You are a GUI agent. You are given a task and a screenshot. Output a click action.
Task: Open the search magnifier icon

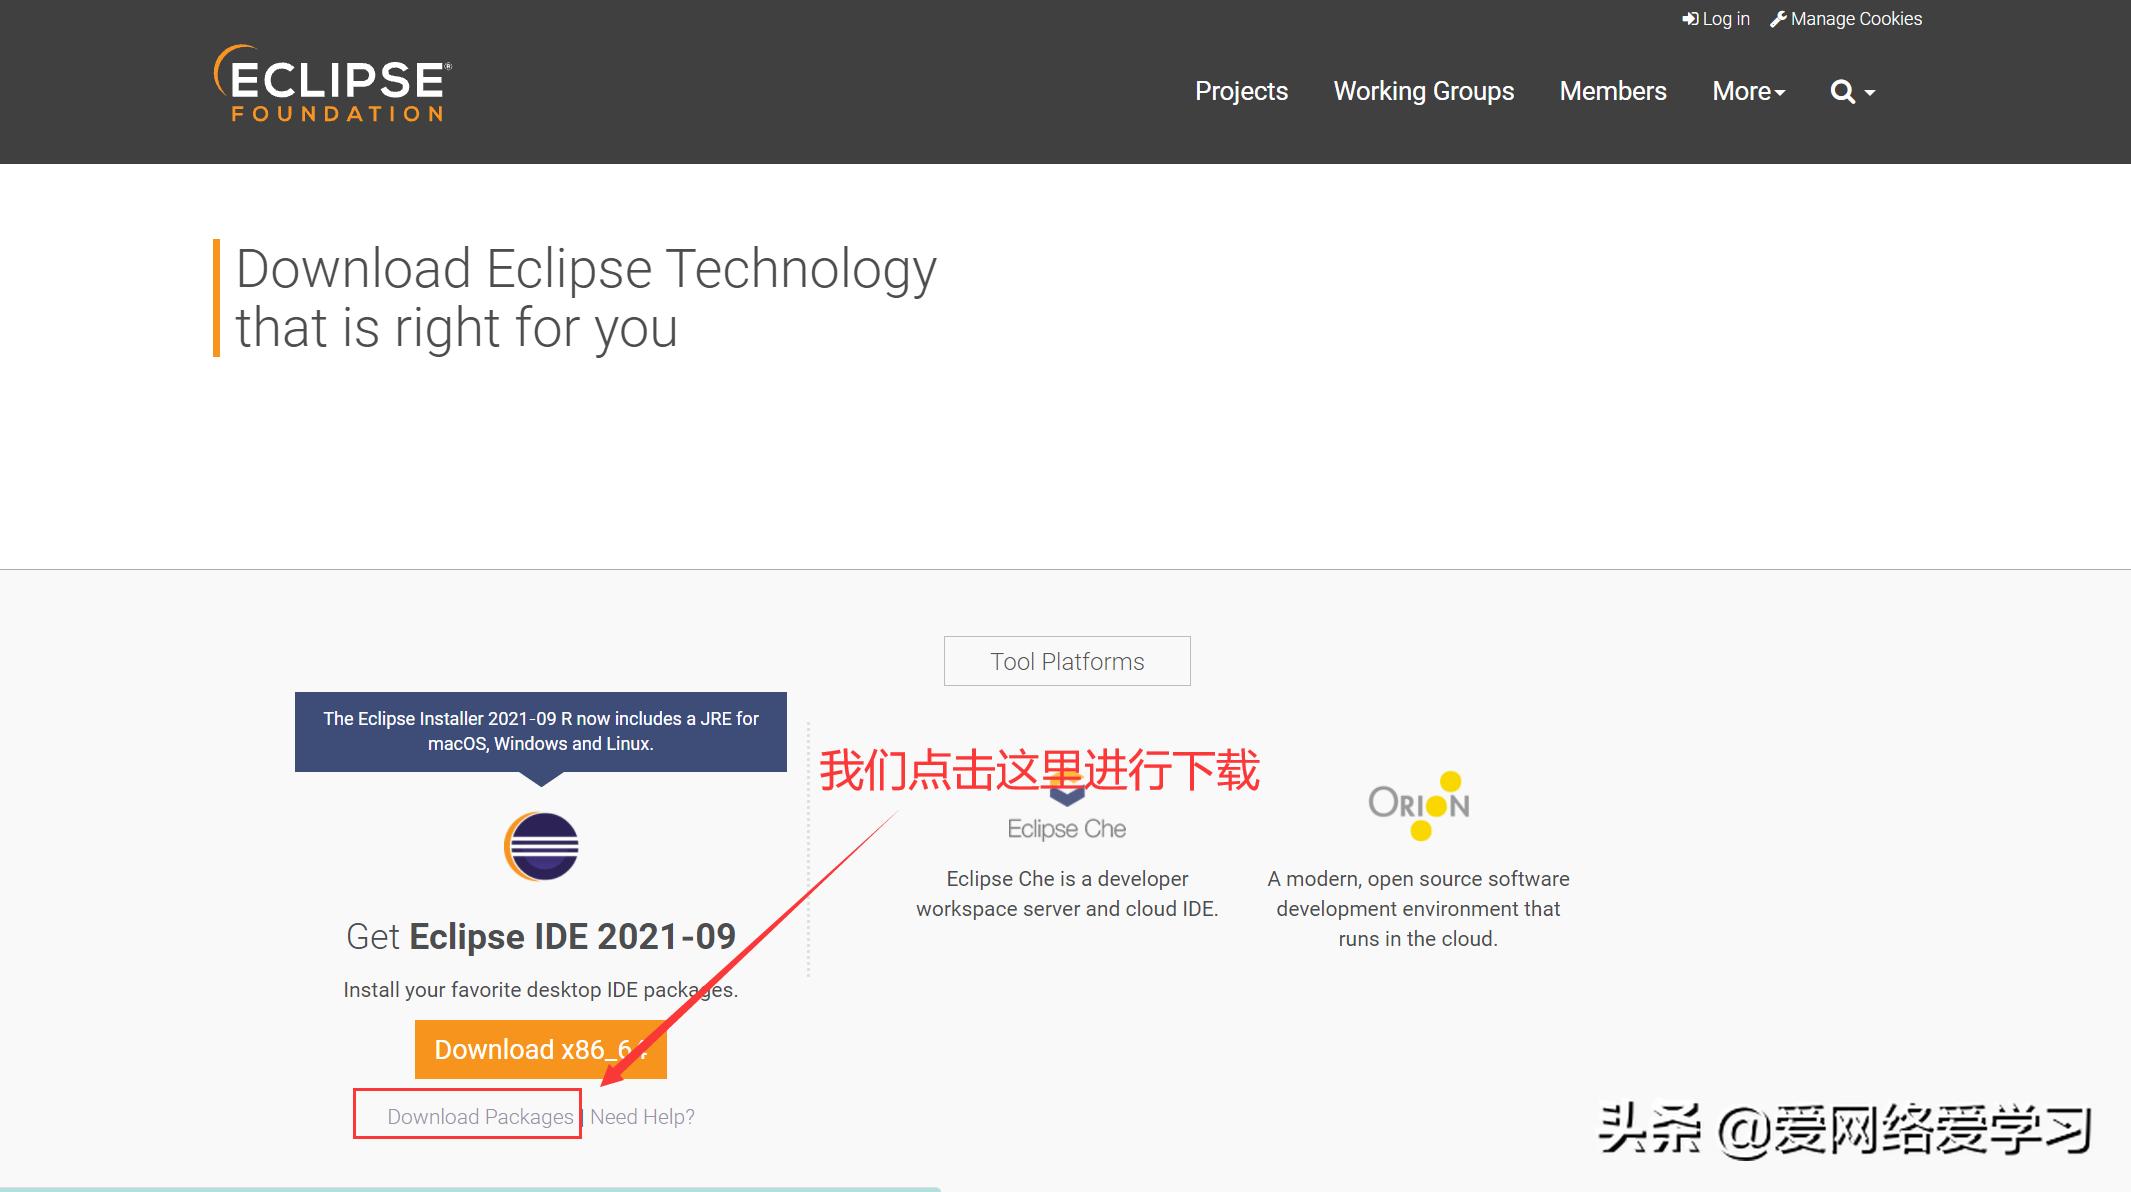(x=1841, y=91)
